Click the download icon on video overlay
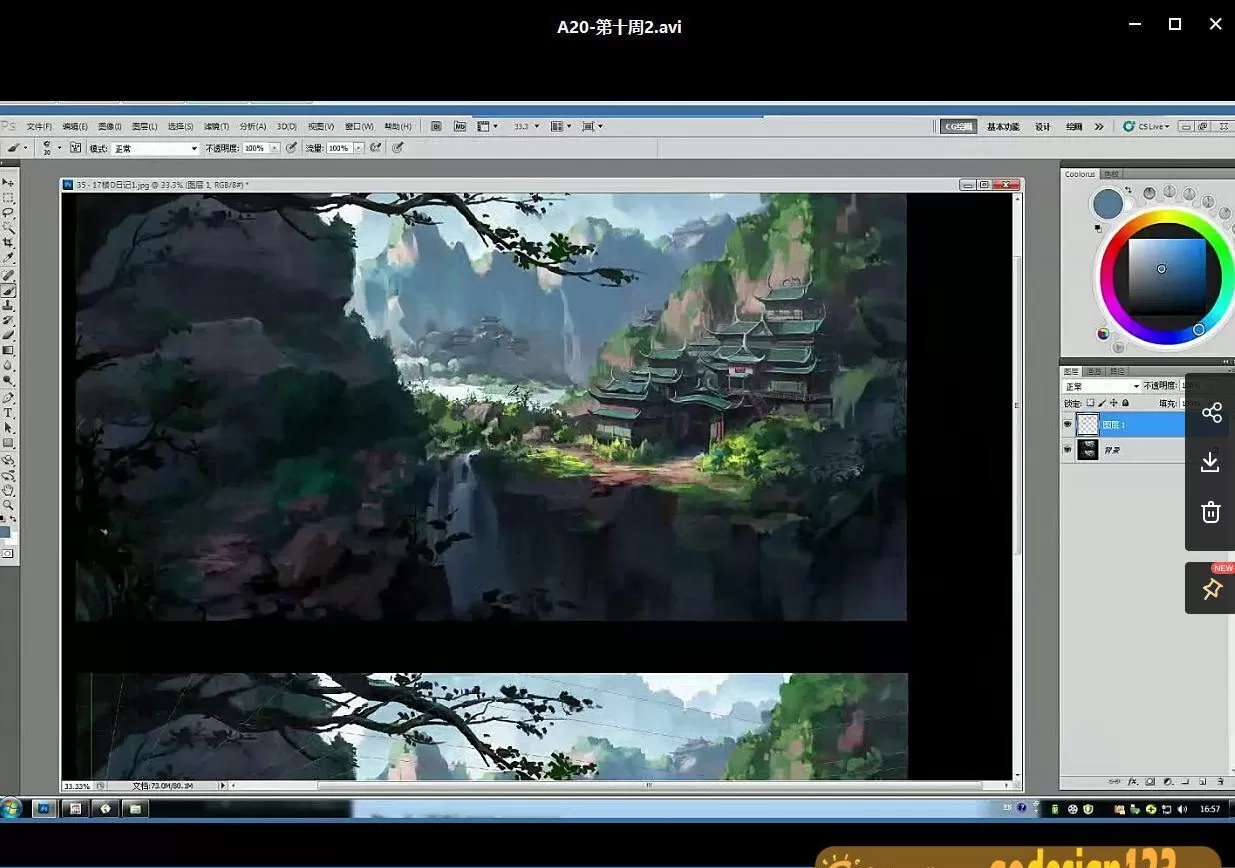Image resolution: width=1235 pixels, height=868 pixels. coord(1210,462)
